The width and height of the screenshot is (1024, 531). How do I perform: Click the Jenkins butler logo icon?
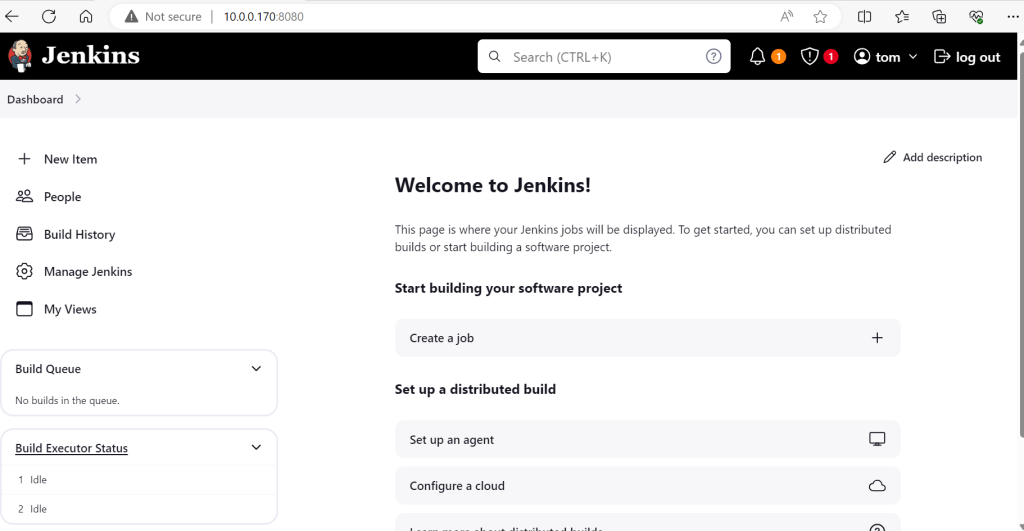tap(20, 56)
